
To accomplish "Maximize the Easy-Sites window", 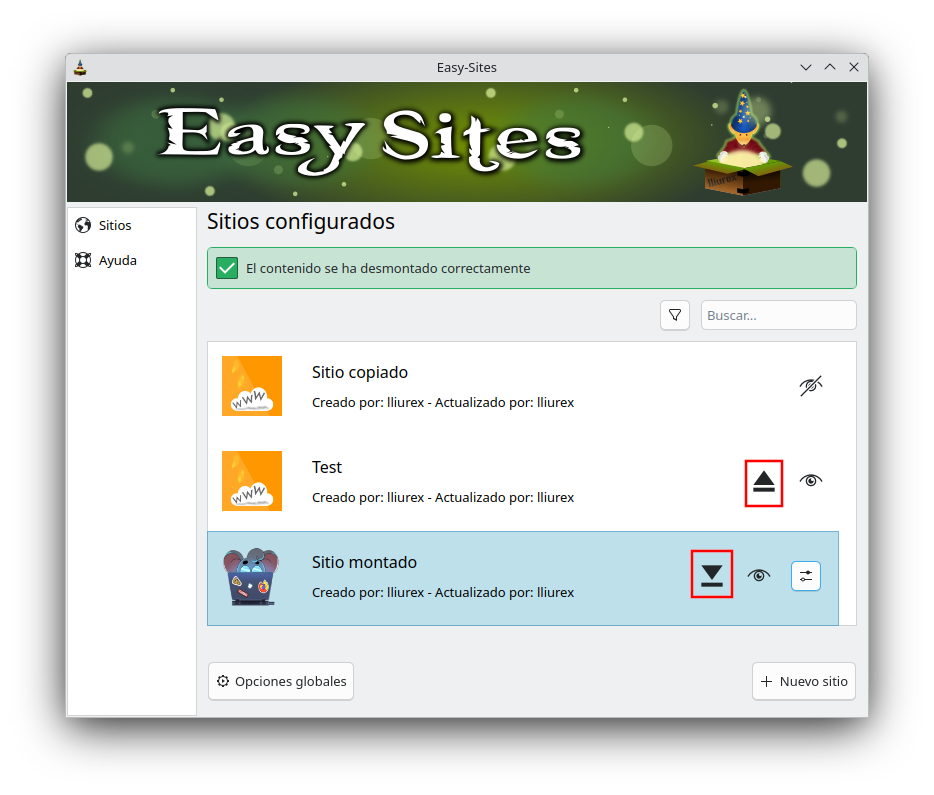I will click(830, 68).
